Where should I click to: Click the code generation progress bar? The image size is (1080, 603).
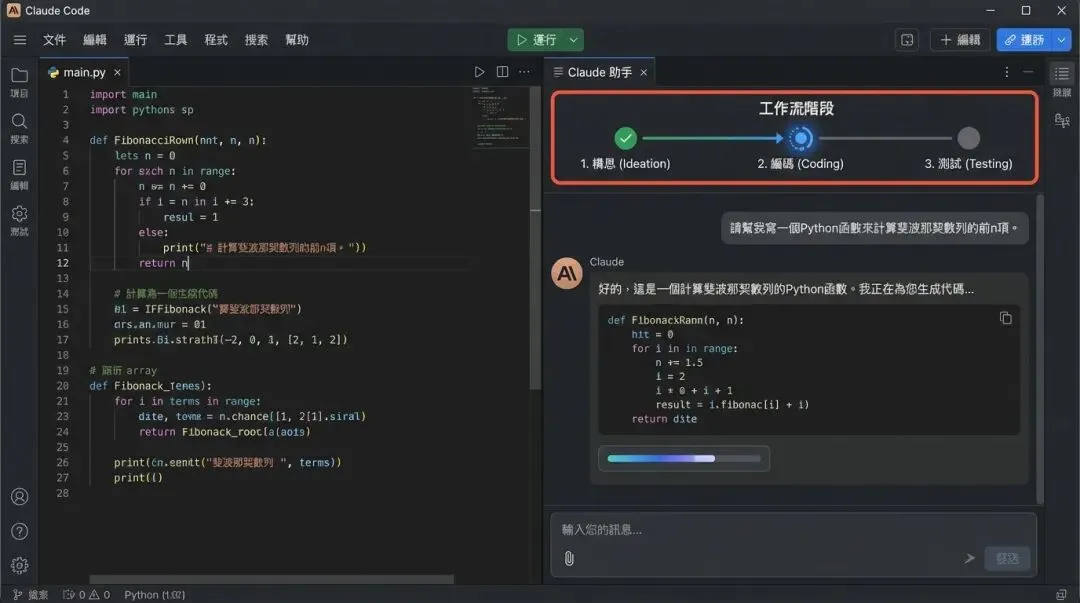684,458
